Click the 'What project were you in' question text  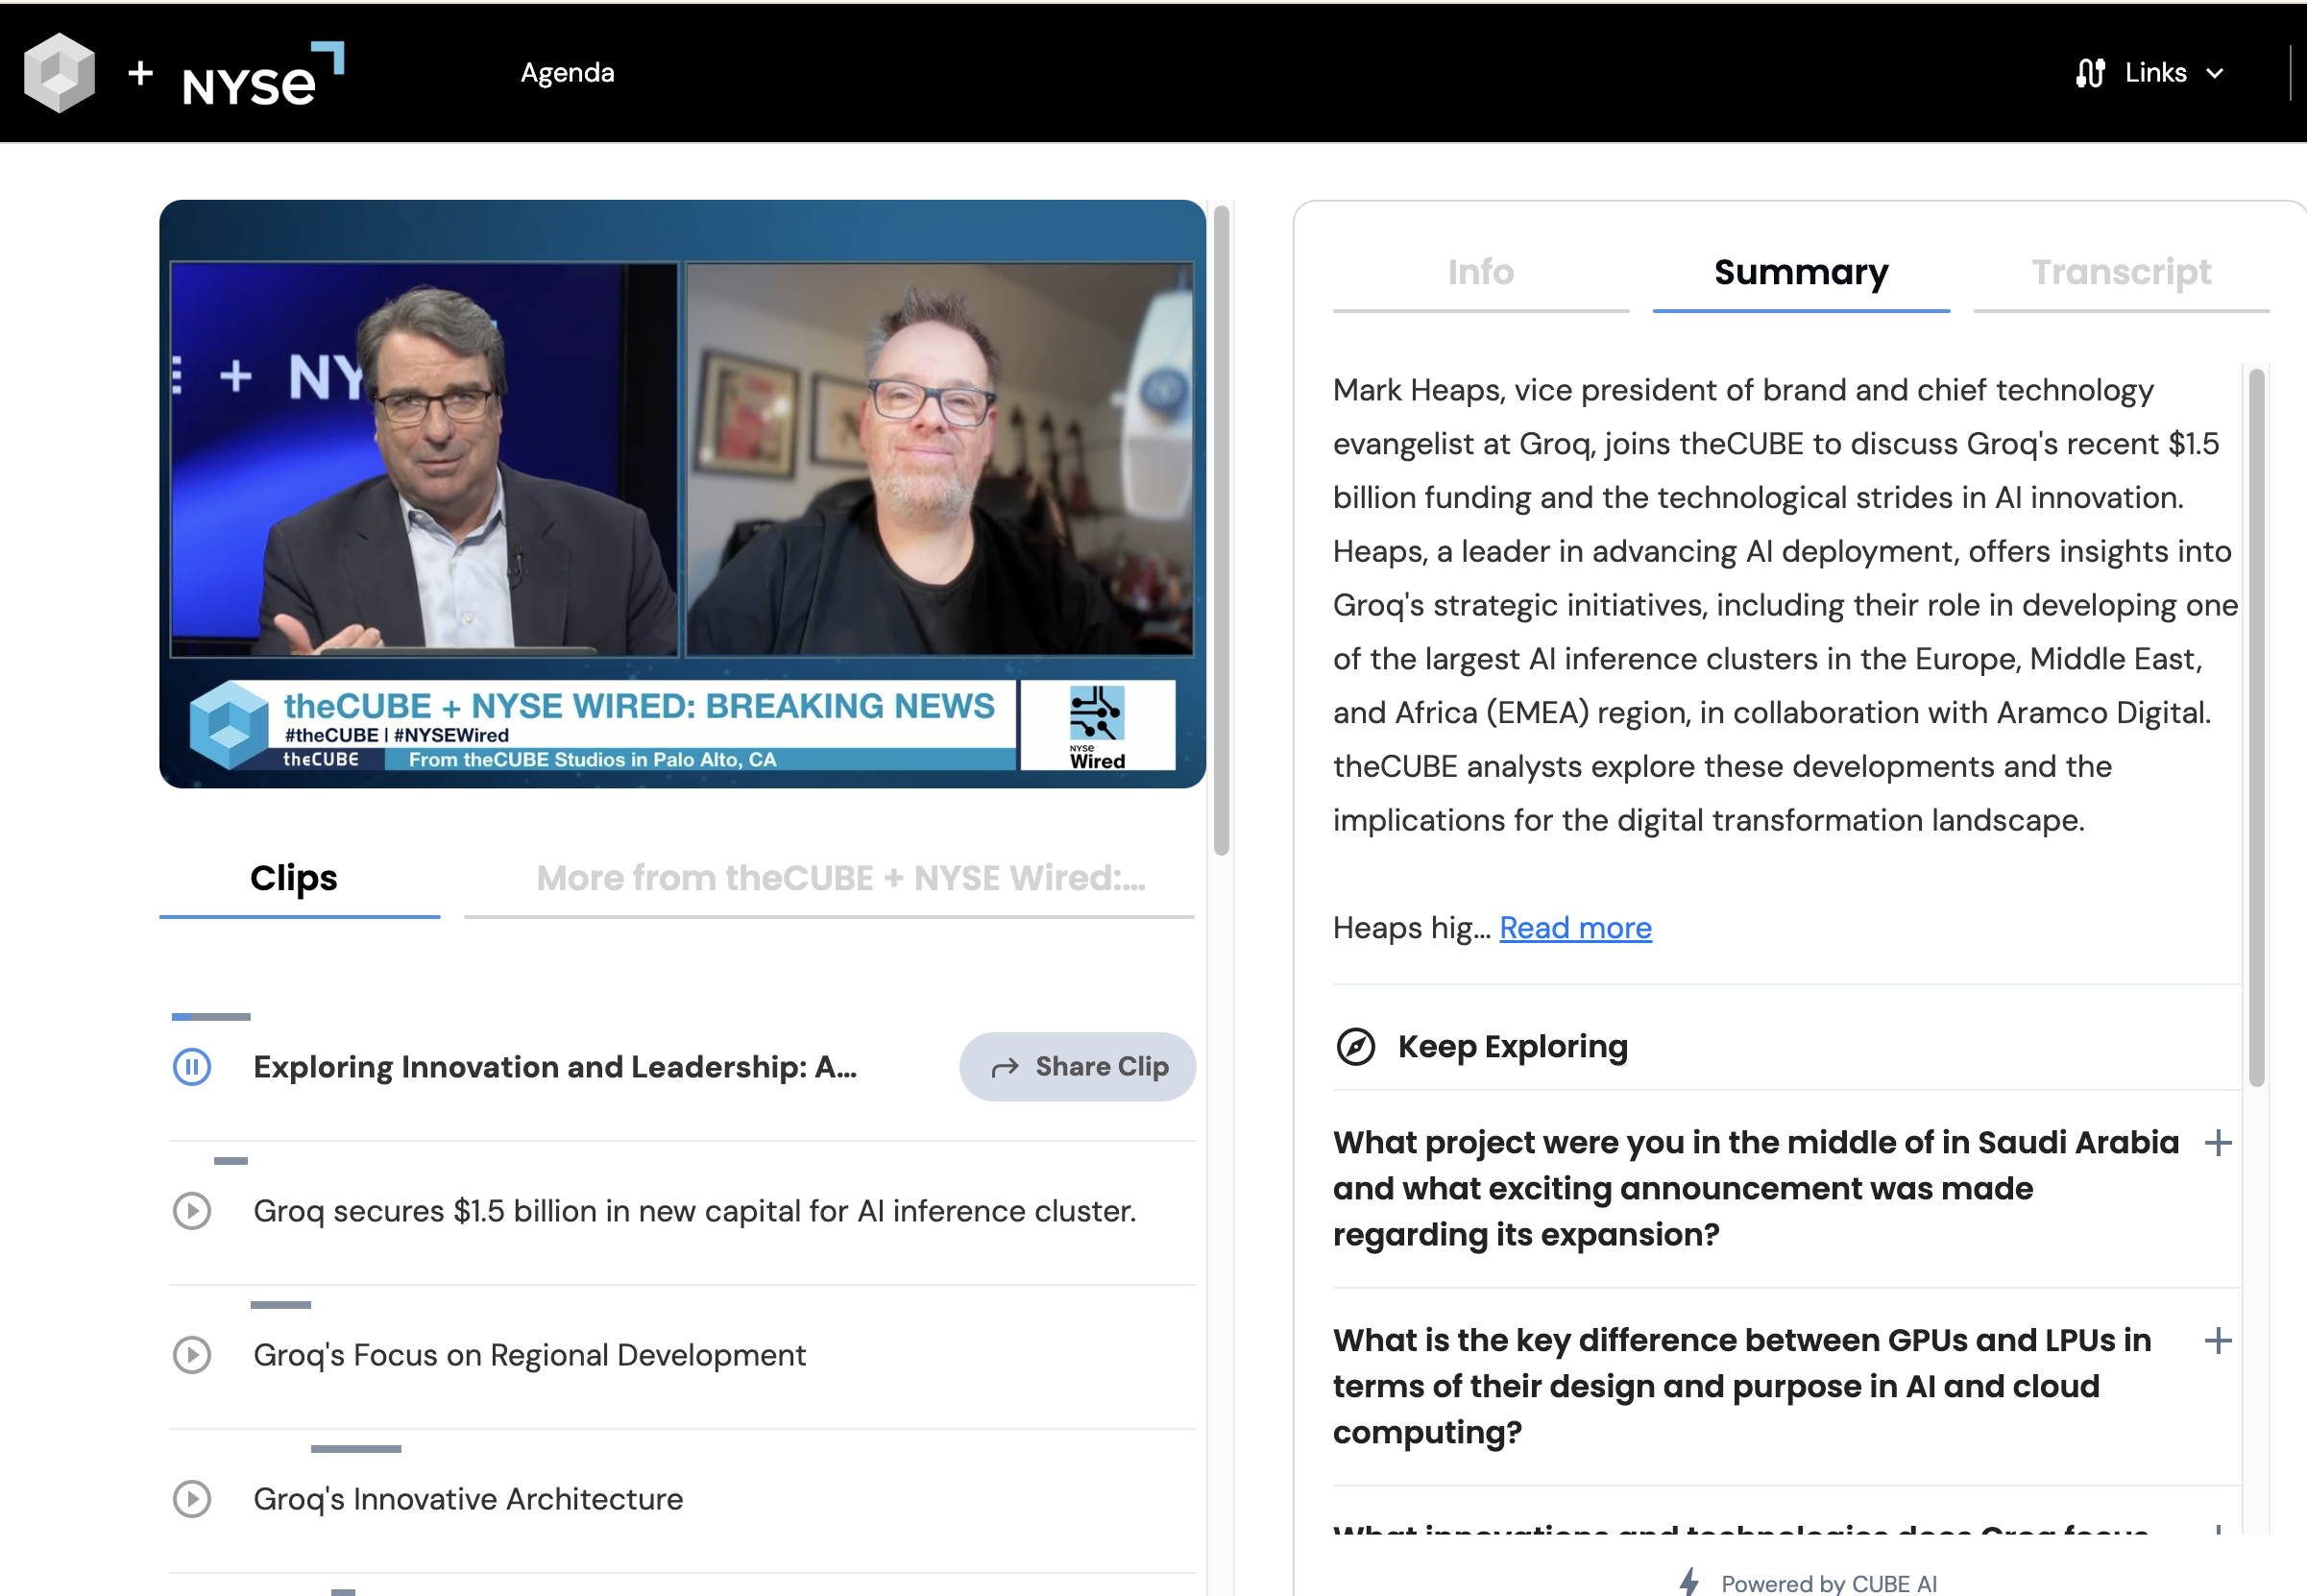click(1756, 1189)
